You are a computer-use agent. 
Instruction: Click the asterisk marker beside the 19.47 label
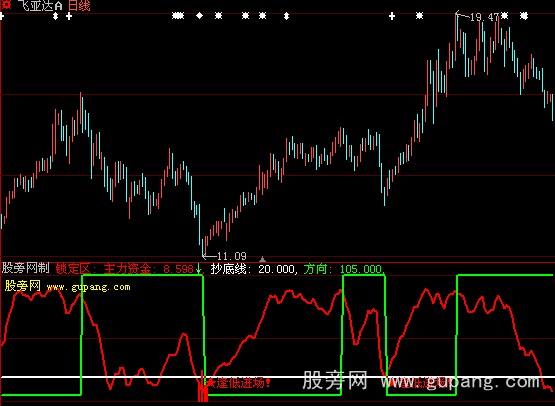504,16
